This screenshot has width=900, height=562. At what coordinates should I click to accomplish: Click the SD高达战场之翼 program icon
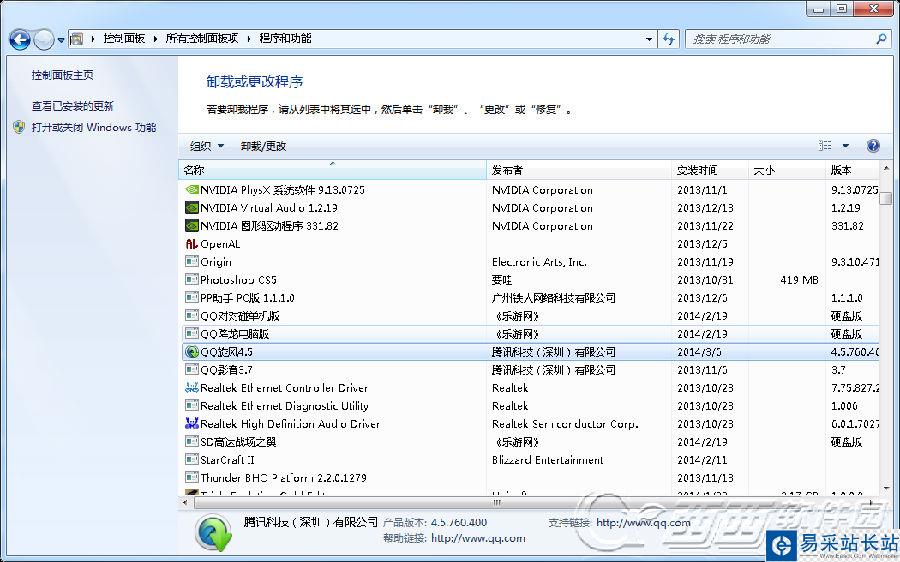tap(192, 441)
